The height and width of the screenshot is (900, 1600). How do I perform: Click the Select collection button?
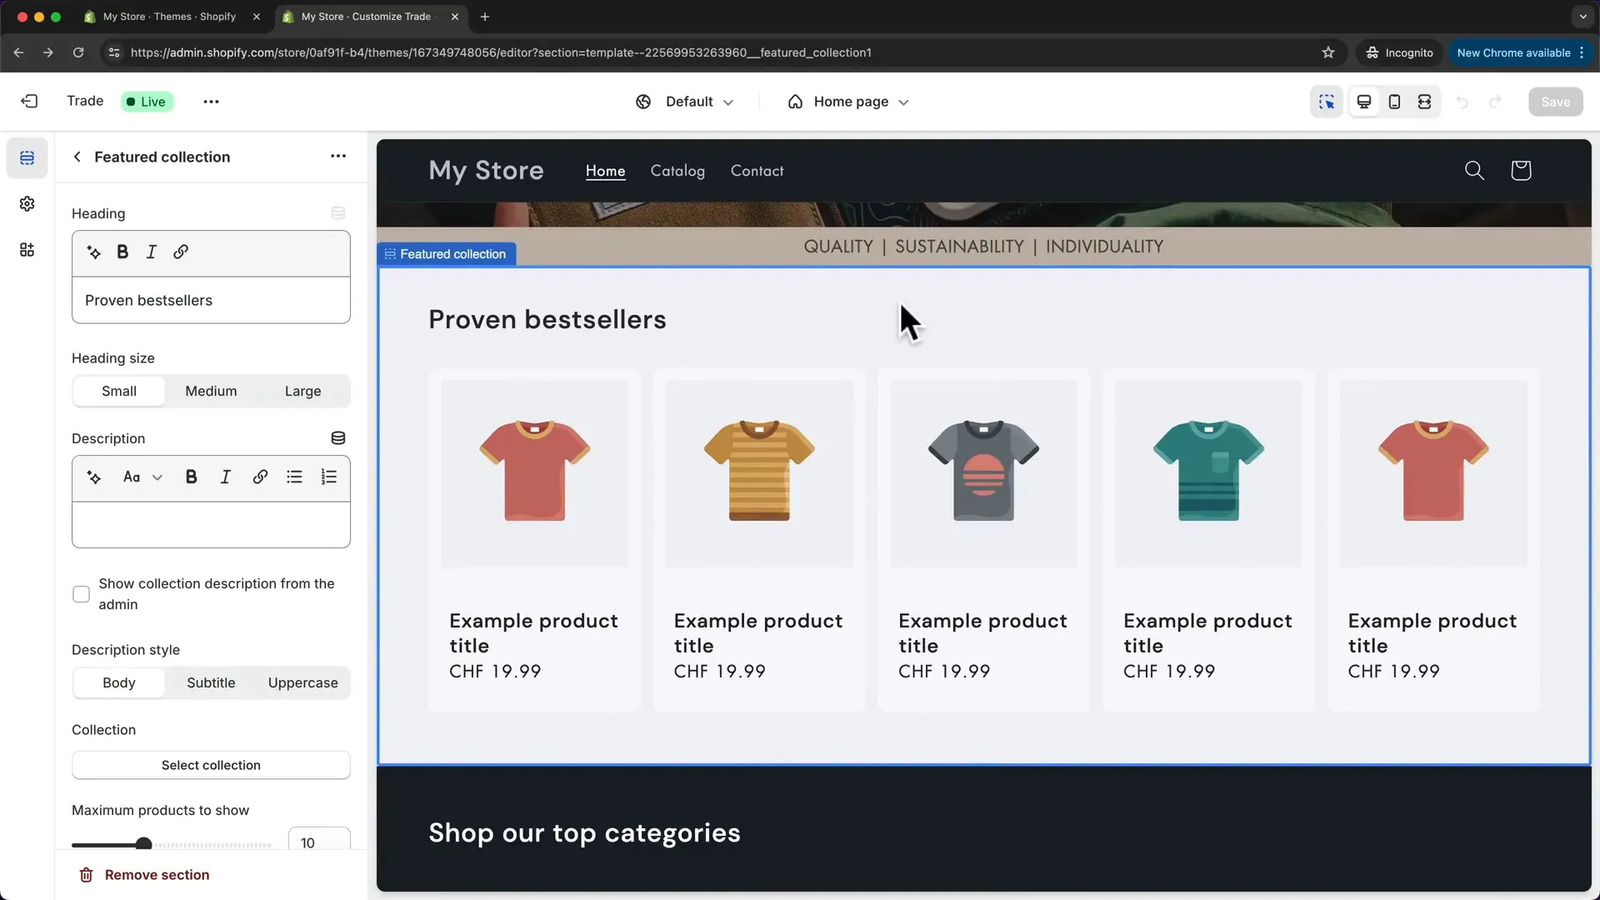[x=211, y=765]
